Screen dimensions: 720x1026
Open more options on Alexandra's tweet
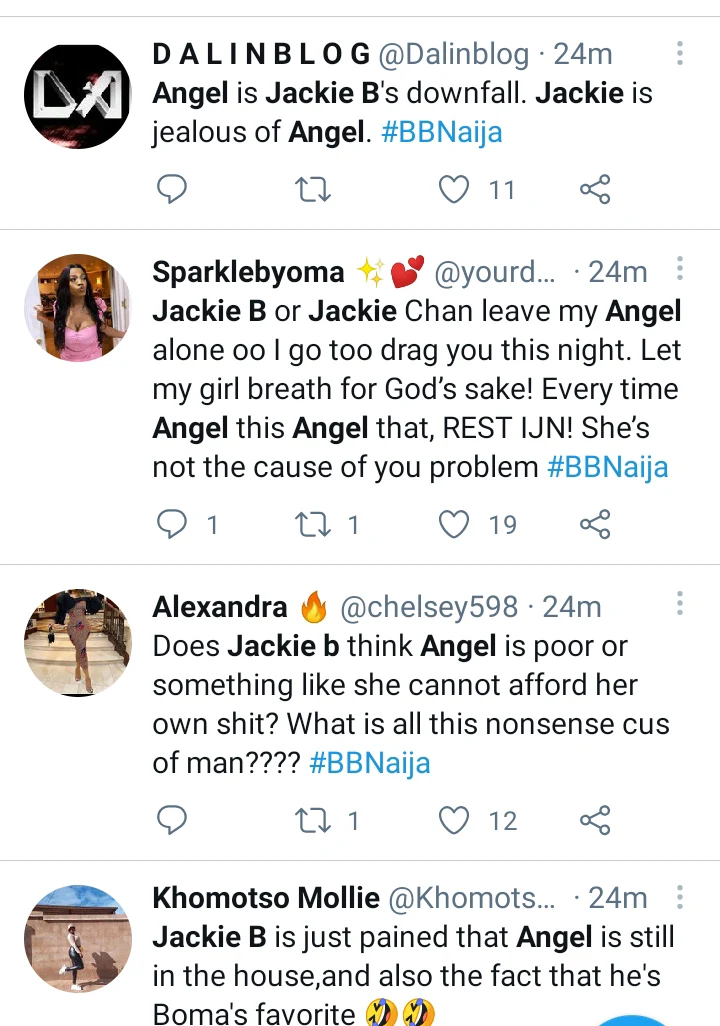tap(680, 604)
